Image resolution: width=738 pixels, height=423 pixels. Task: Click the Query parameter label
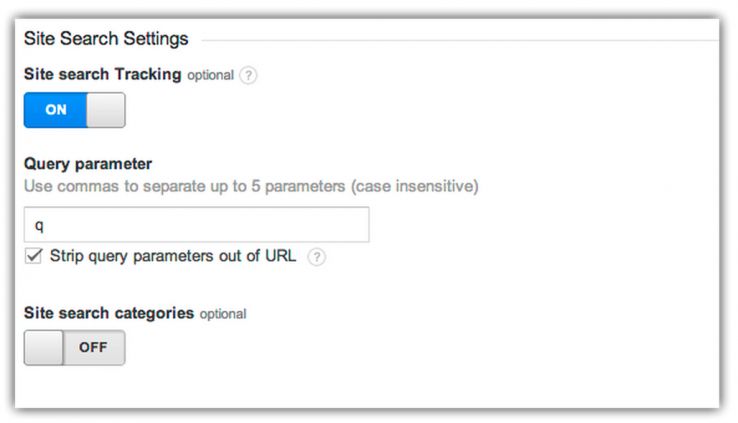87,164
